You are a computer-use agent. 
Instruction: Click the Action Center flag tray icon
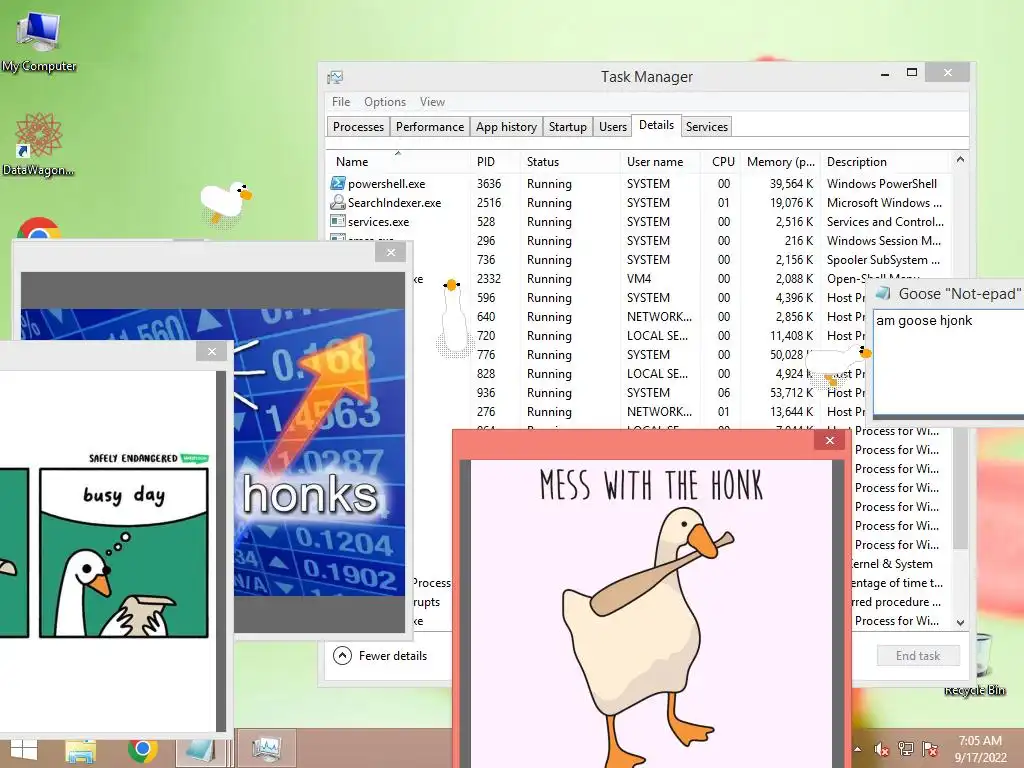930,749
